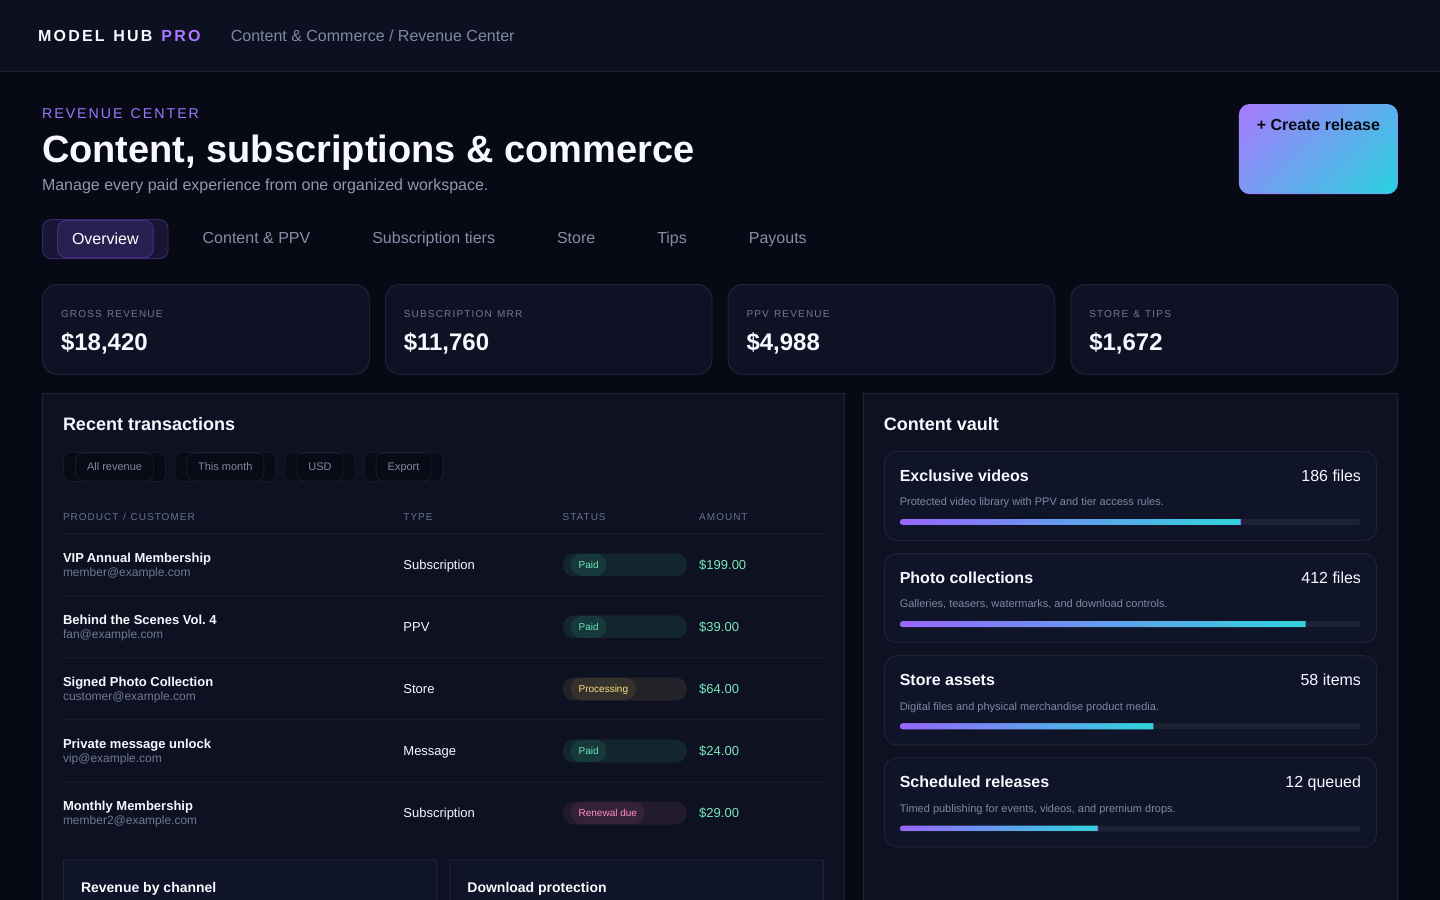Click the $39.00 amount
Viewport: 1440px width, 900px height.
coord(719,627)
